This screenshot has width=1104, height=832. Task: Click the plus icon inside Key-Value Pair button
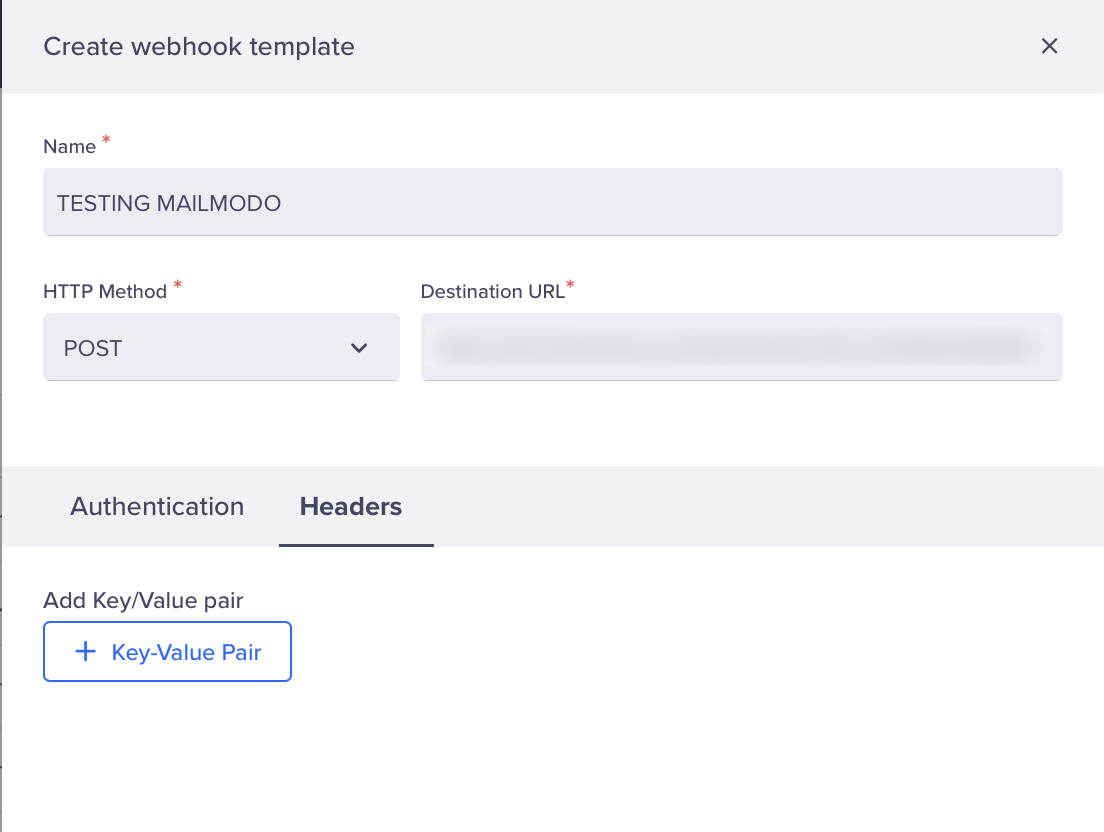point(84,651)
